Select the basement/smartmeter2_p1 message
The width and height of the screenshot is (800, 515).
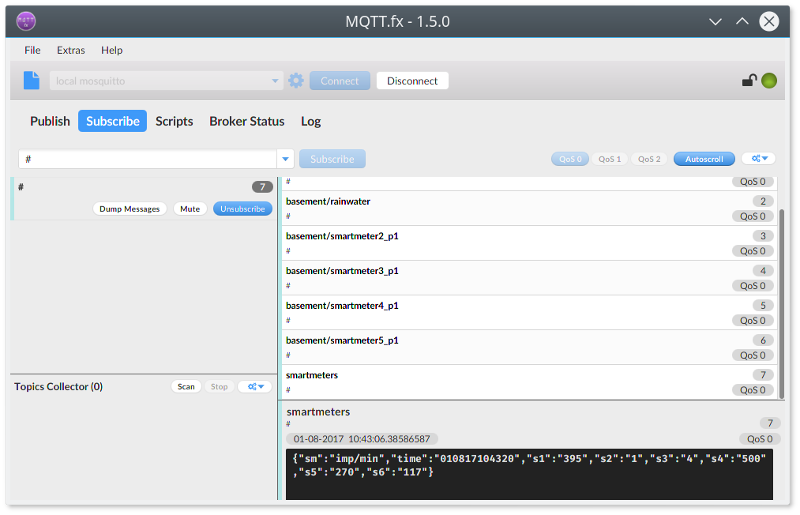click(529, 243)
